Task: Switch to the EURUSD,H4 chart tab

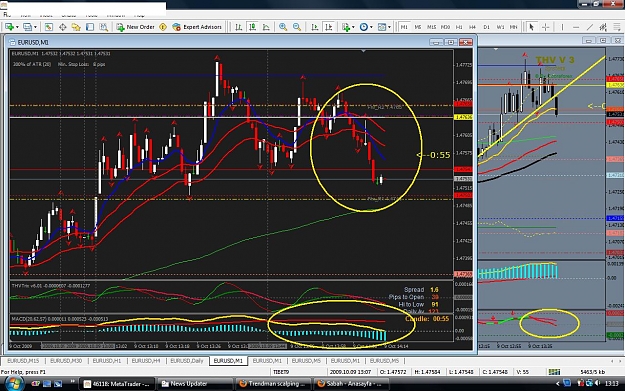Action: [146, 361]
